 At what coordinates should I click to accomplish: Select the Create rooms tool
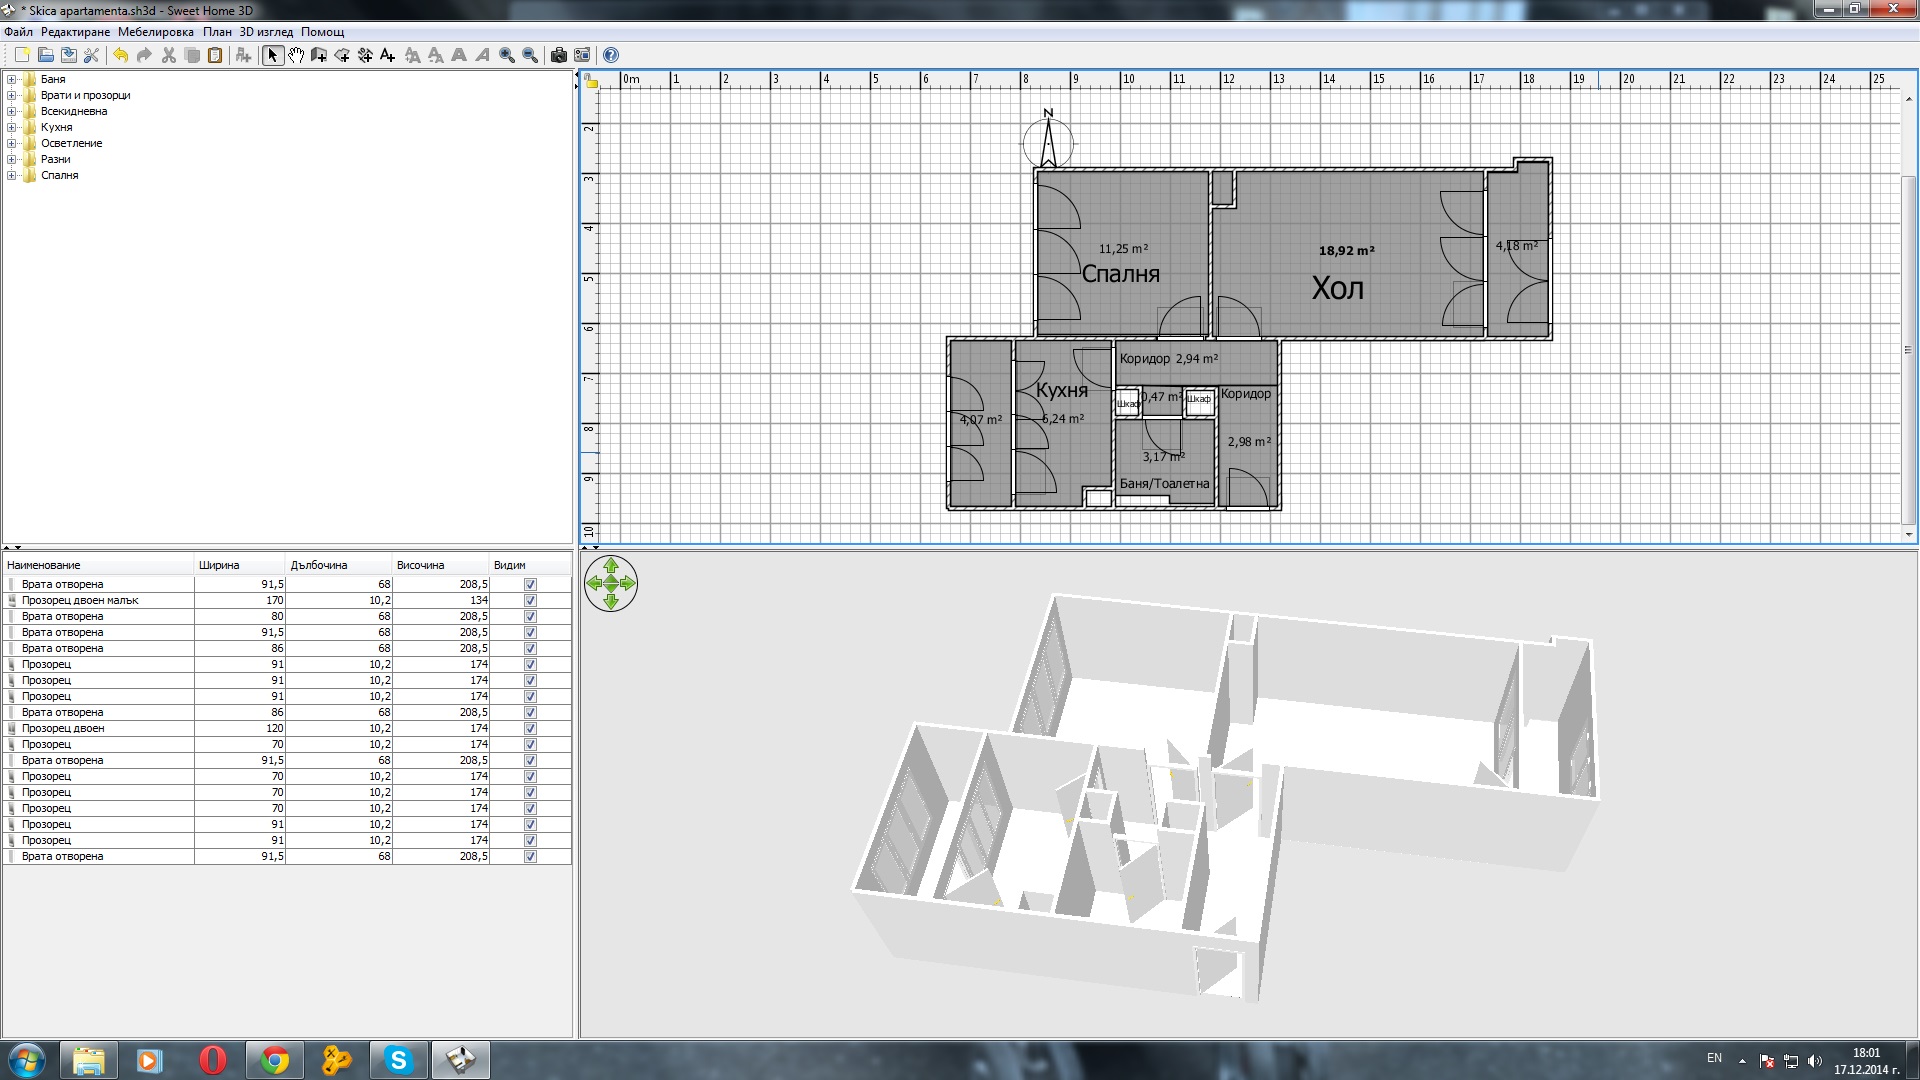coord(342,55)
